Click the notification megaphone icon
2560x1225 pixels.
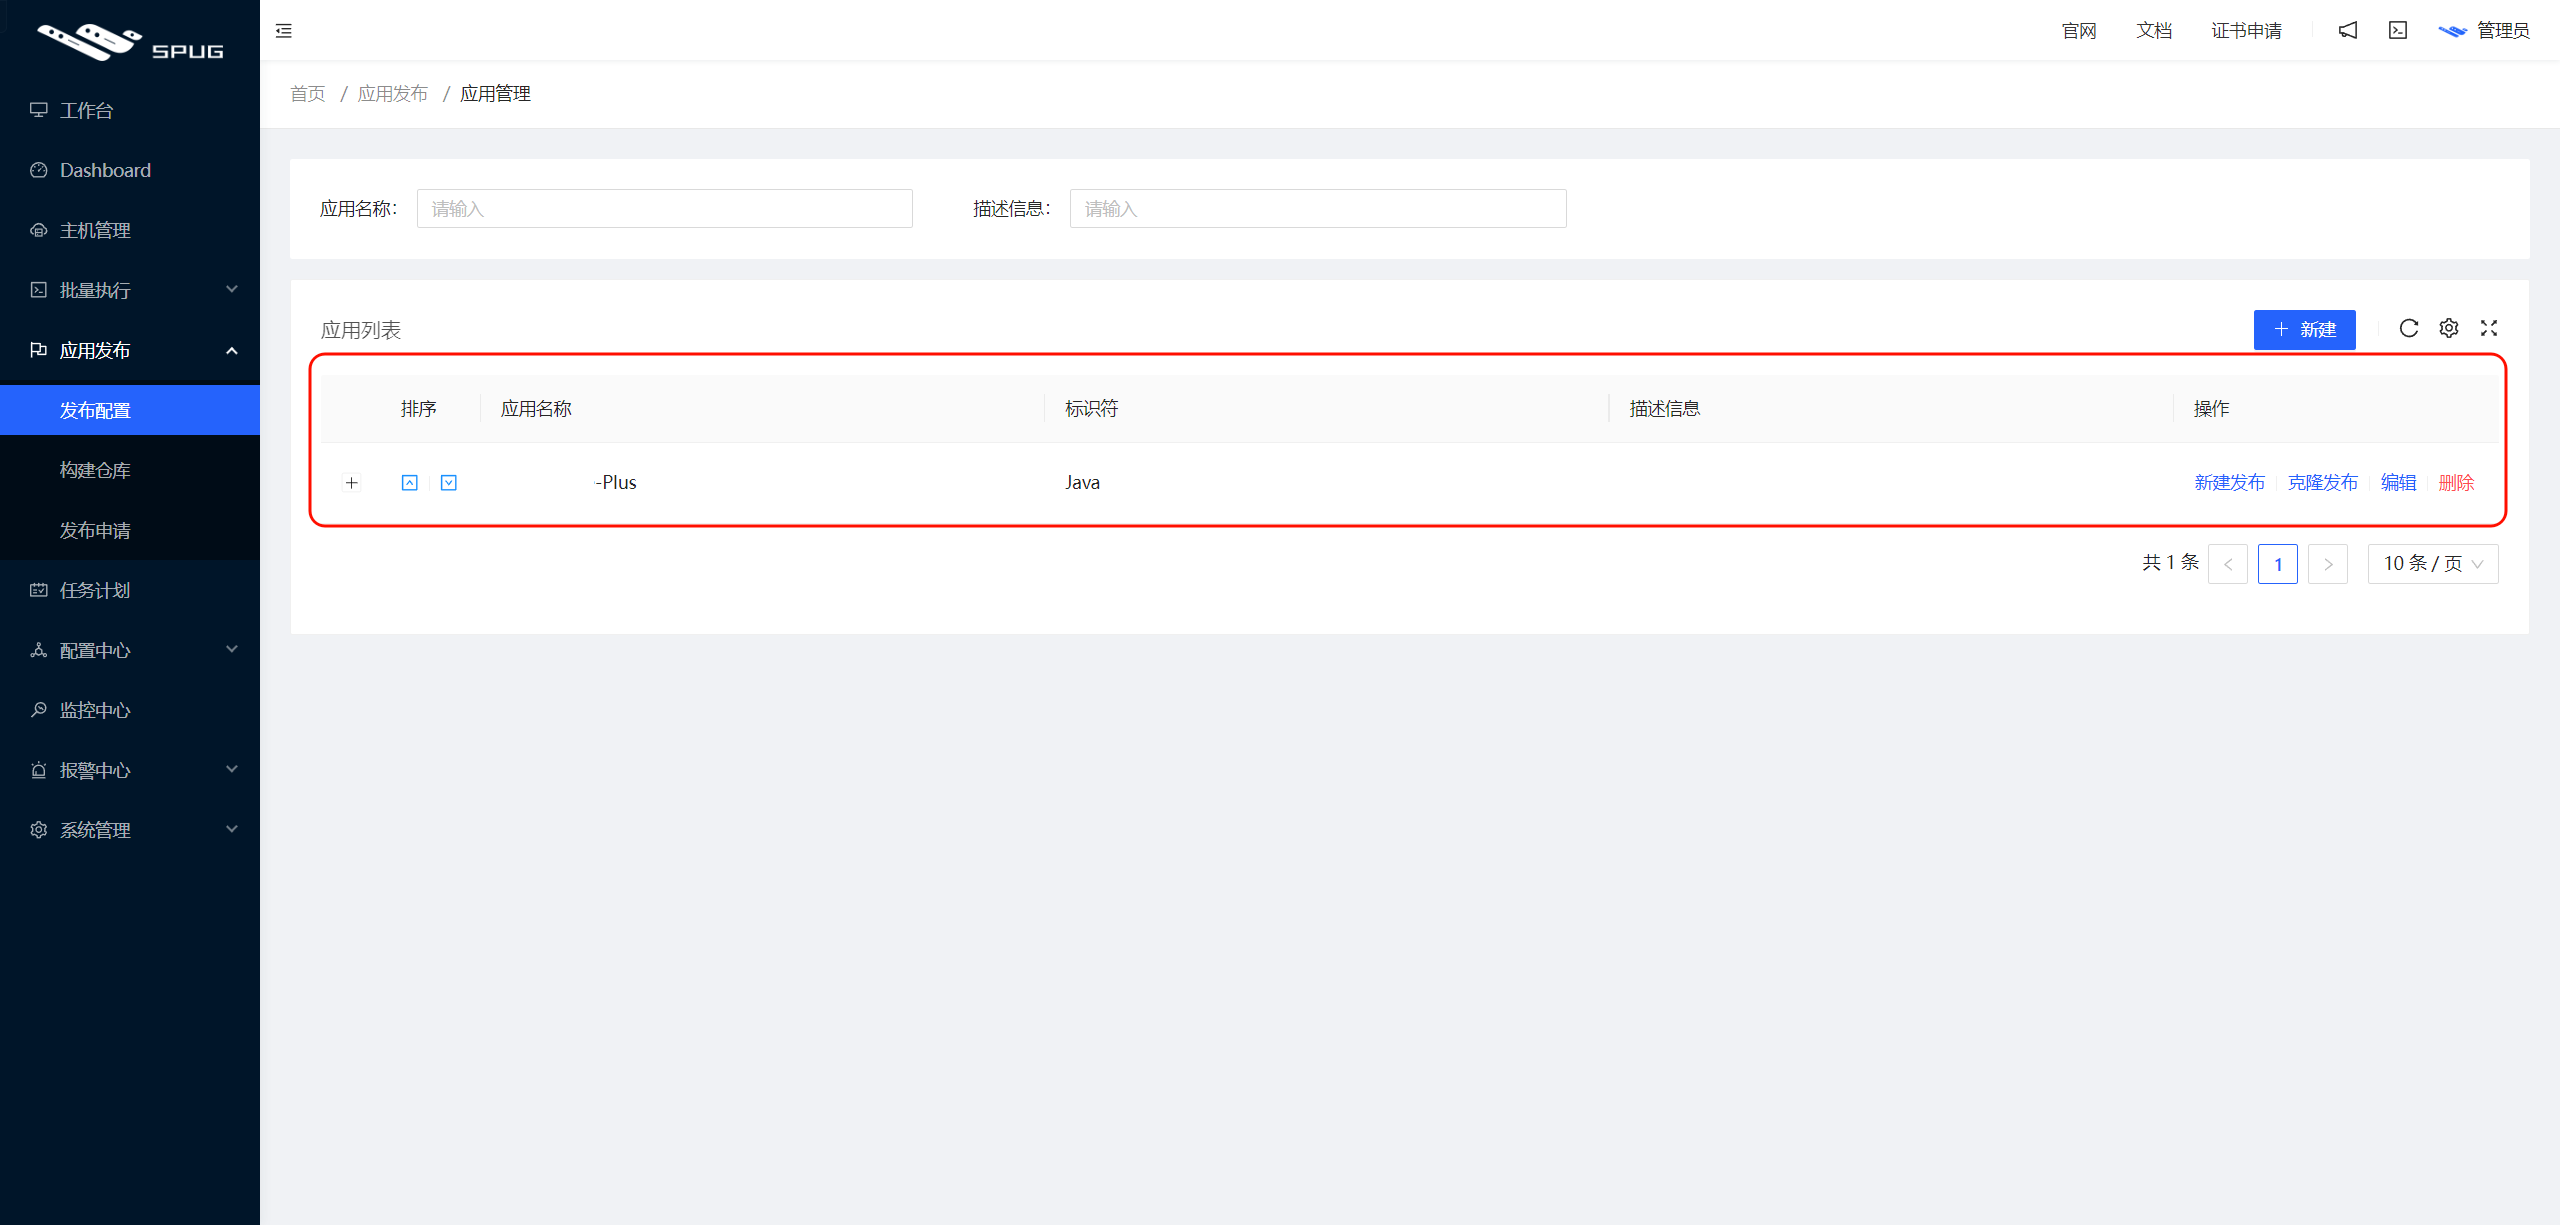pyautogui.click(x=2348, y=31)
